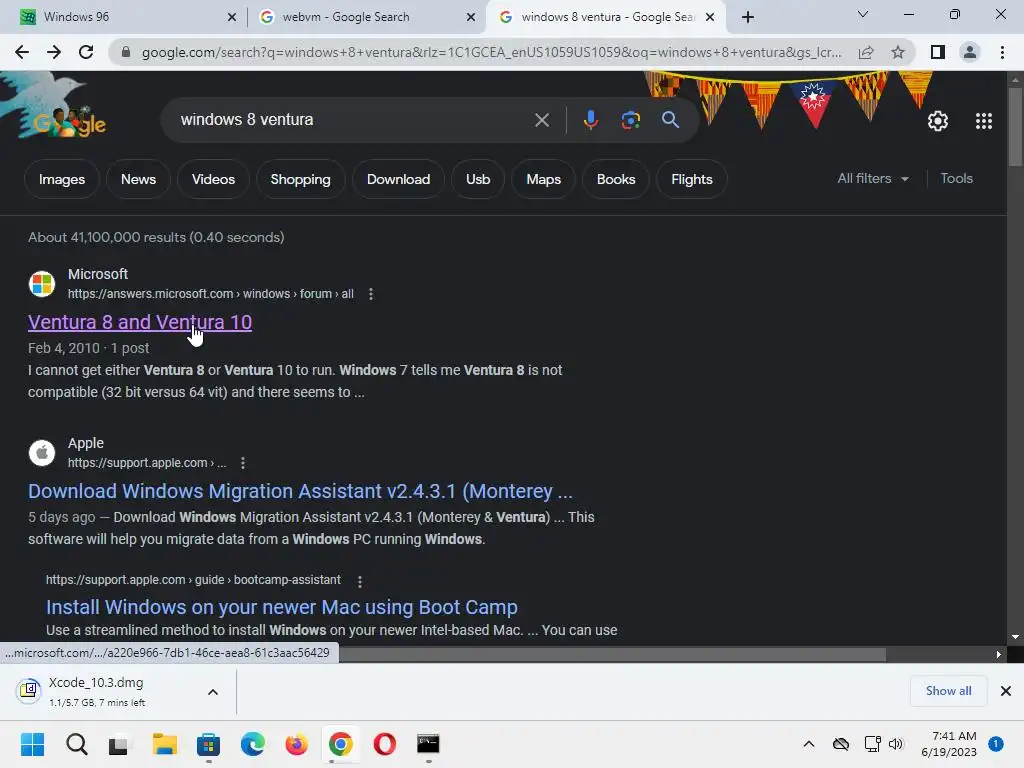
Task: Open the Ventura 8 and Ventura 10 result
Action: 140,322
